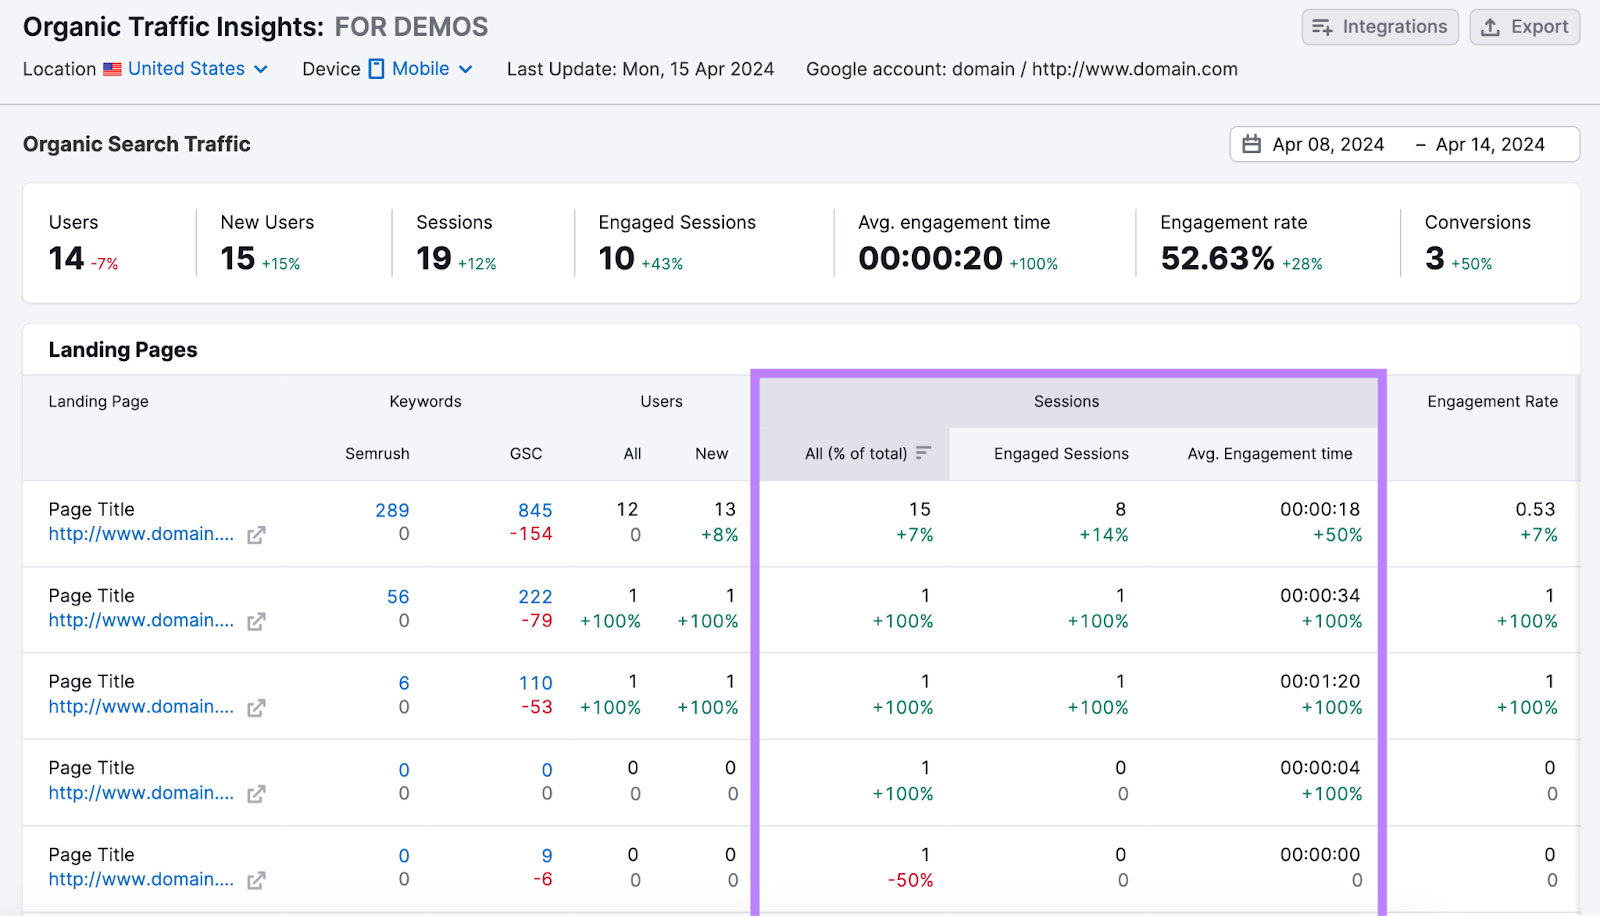Open Semrush keywords count 289
The height and width of the screenshot is (916, 1600).
[392, 510]
